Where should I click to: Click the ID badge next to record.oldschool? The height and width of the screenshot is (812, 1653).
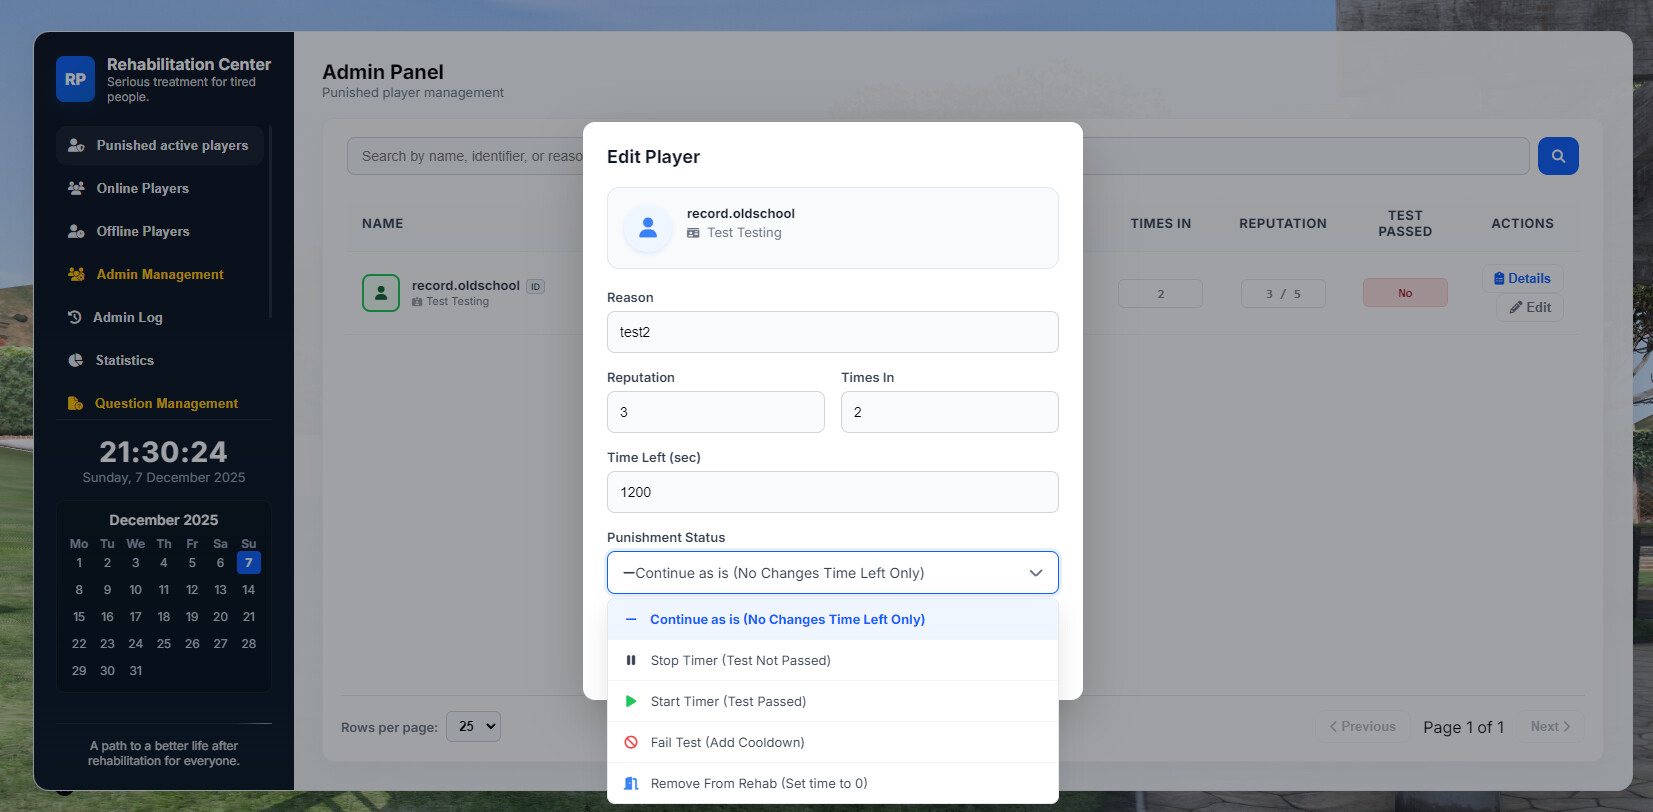[535, 287]
